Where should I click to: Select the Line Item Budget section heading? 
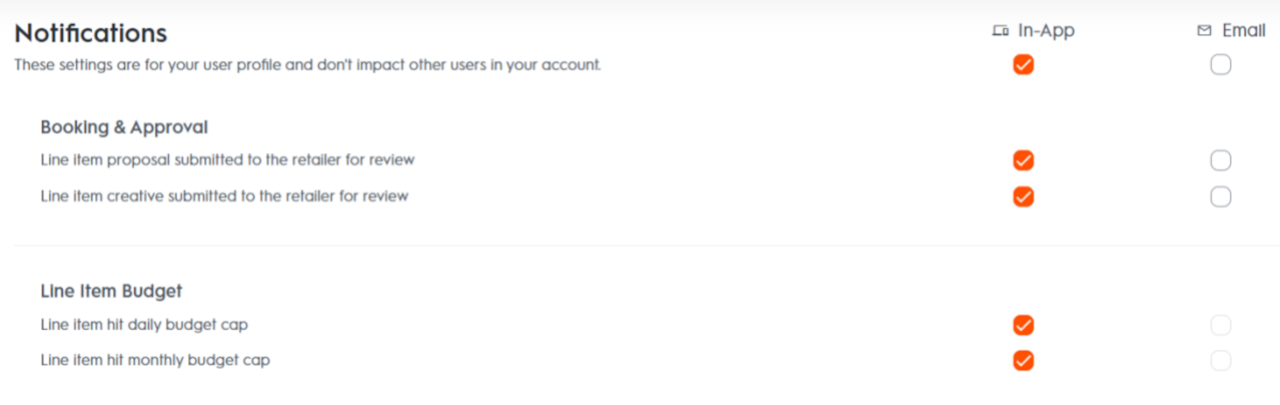click(x=111, y=291)
